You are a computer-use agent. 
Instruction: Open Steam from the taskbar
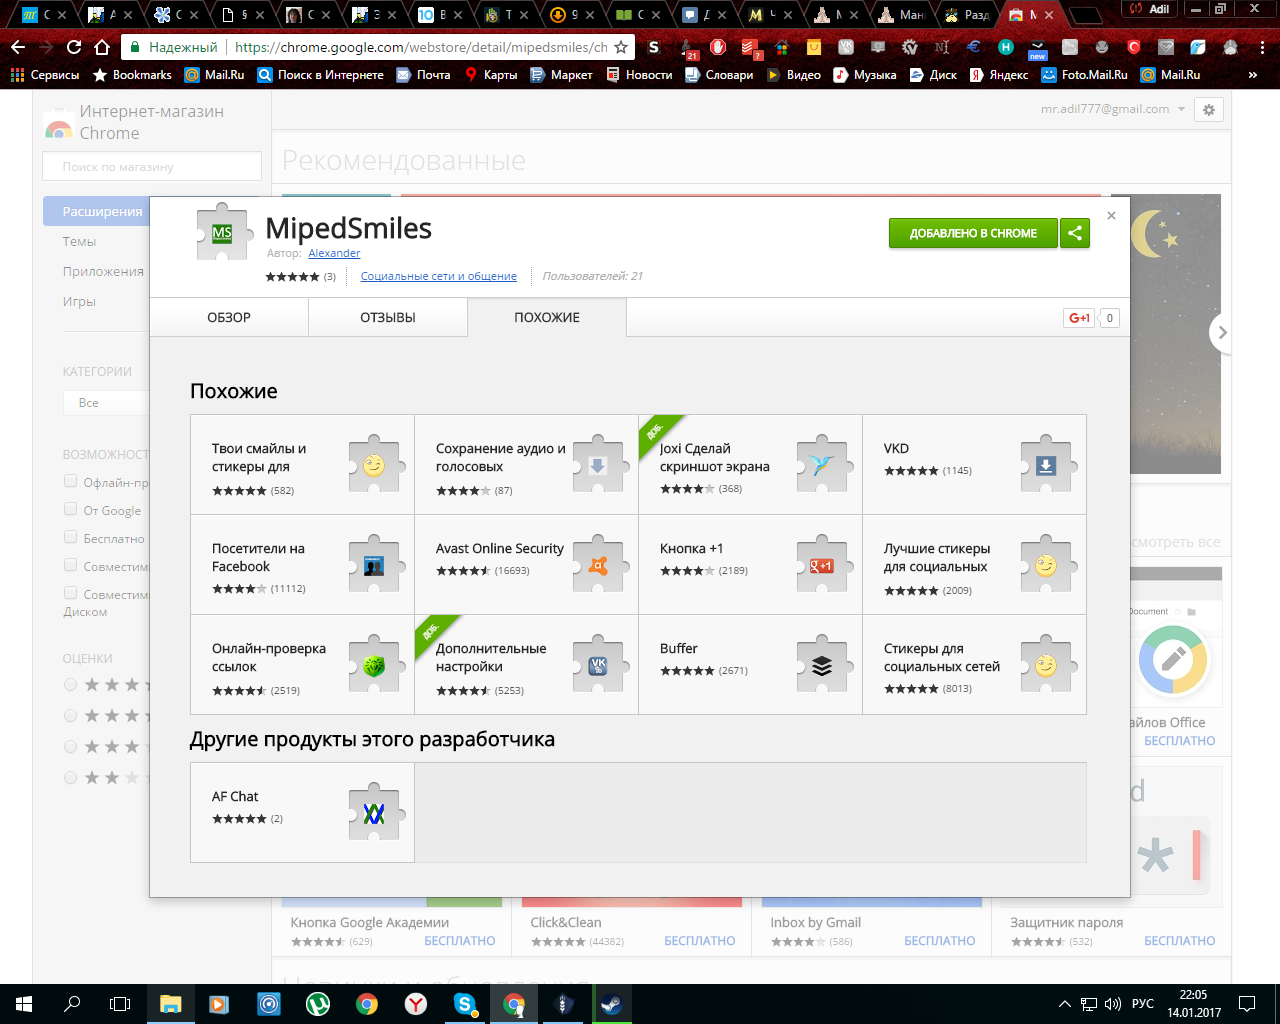coord(612,1004)
